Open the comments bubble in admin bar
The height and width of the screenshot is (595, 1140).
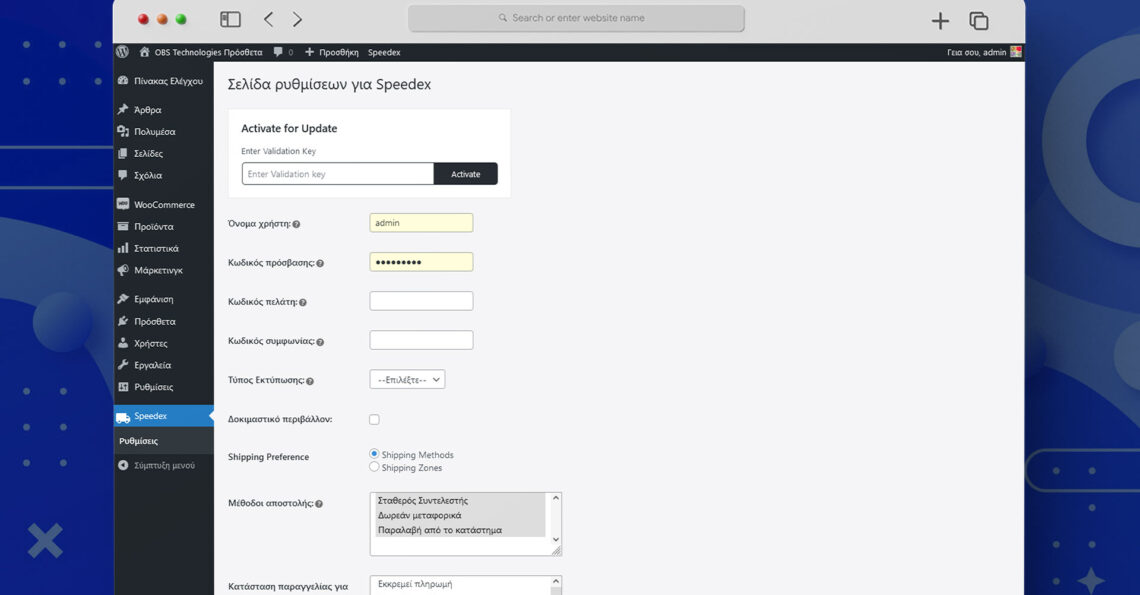click(278, 52)
